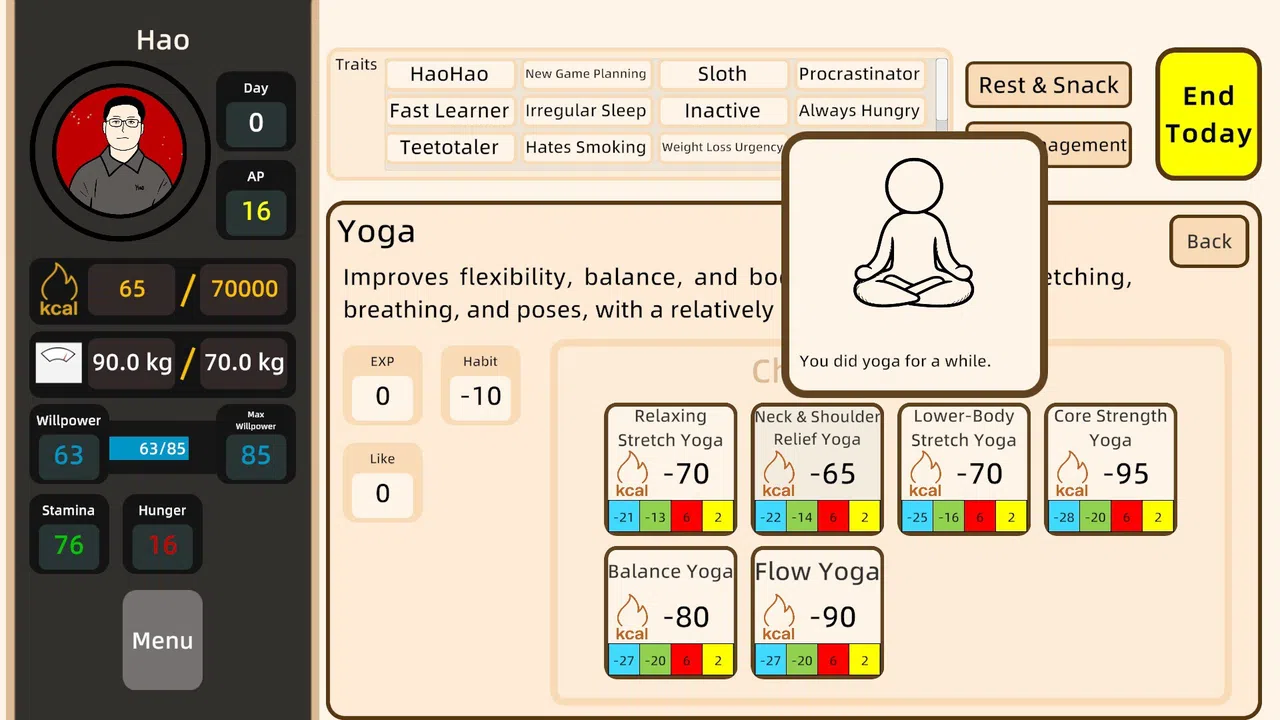Choose Neck & Shoulder Relief Yoga title
This screenshot has height=720, width=1280.
point(817,428)
